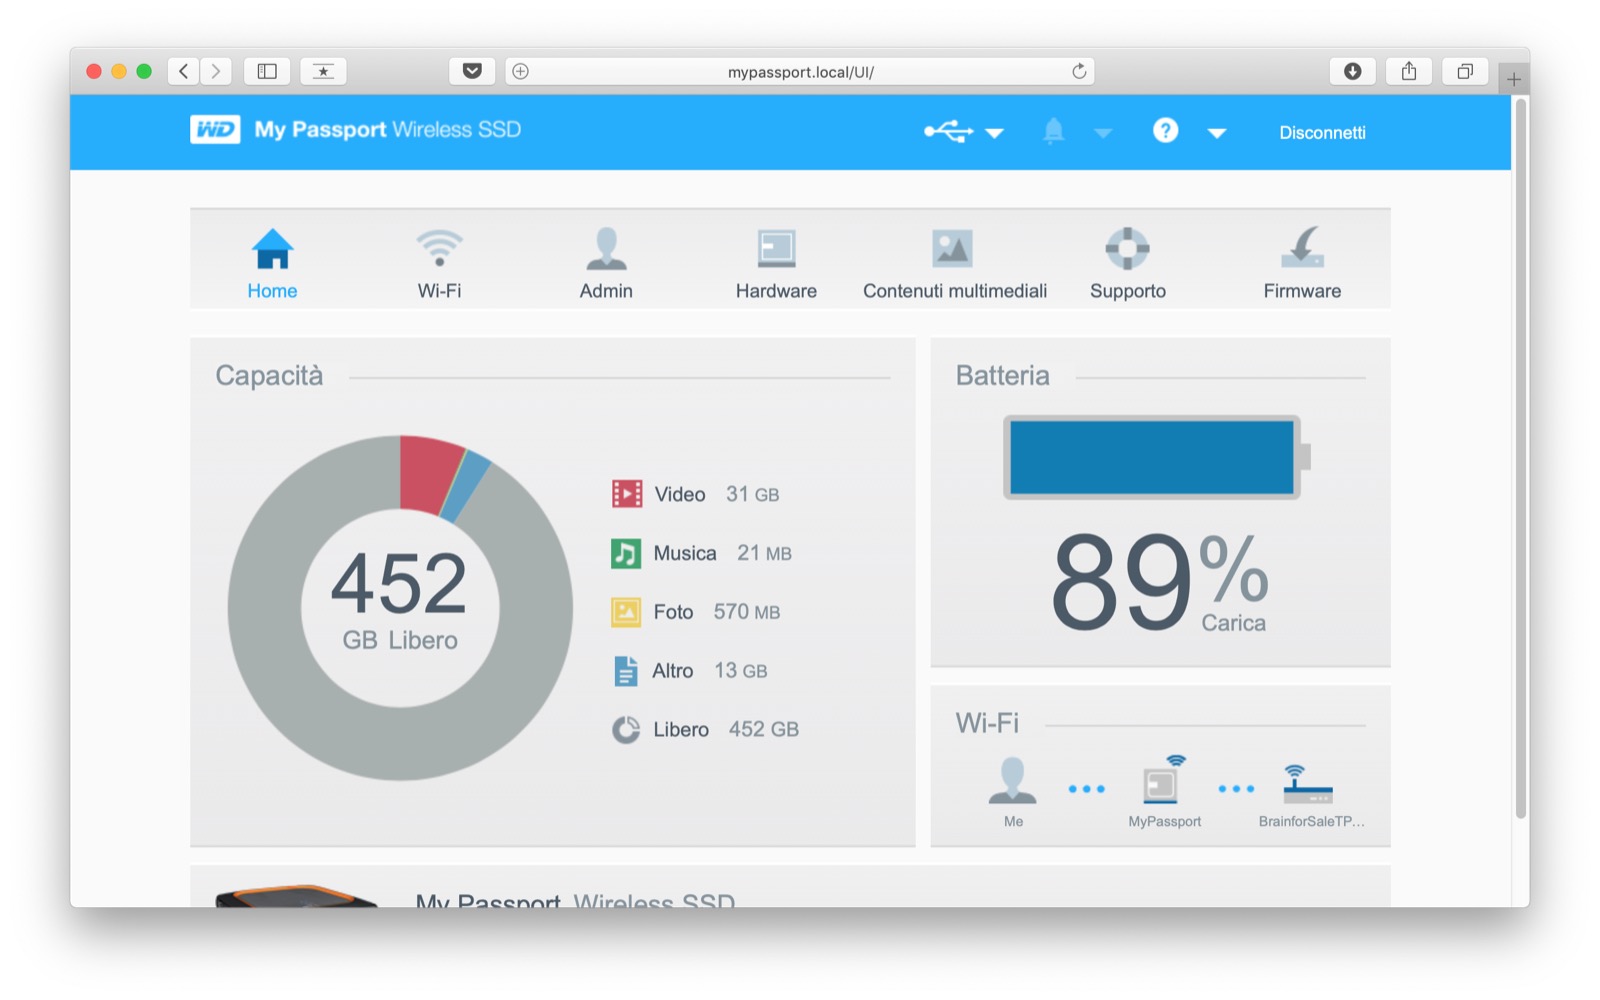Image resolution: width=1600 pixels, height=1000 pixels.
Task: Click the blue Altro segment of the chart
Action: (x=467, y=487)
